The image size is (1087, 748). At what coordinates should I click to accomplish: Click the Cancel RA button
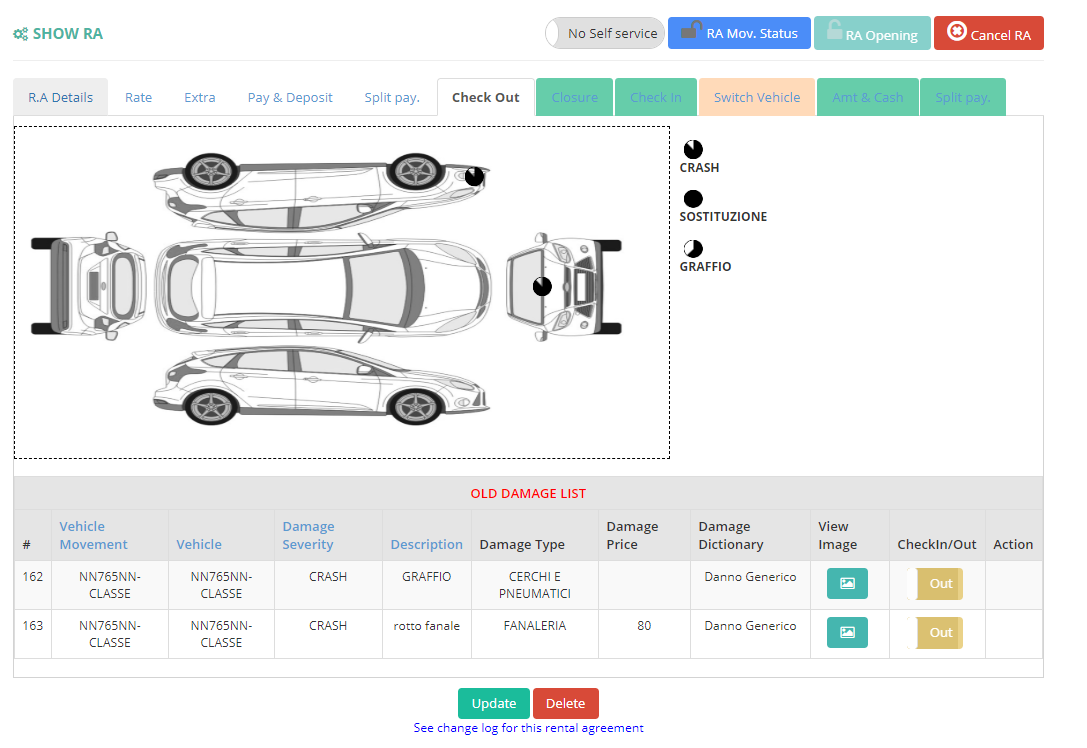[989, 33]
